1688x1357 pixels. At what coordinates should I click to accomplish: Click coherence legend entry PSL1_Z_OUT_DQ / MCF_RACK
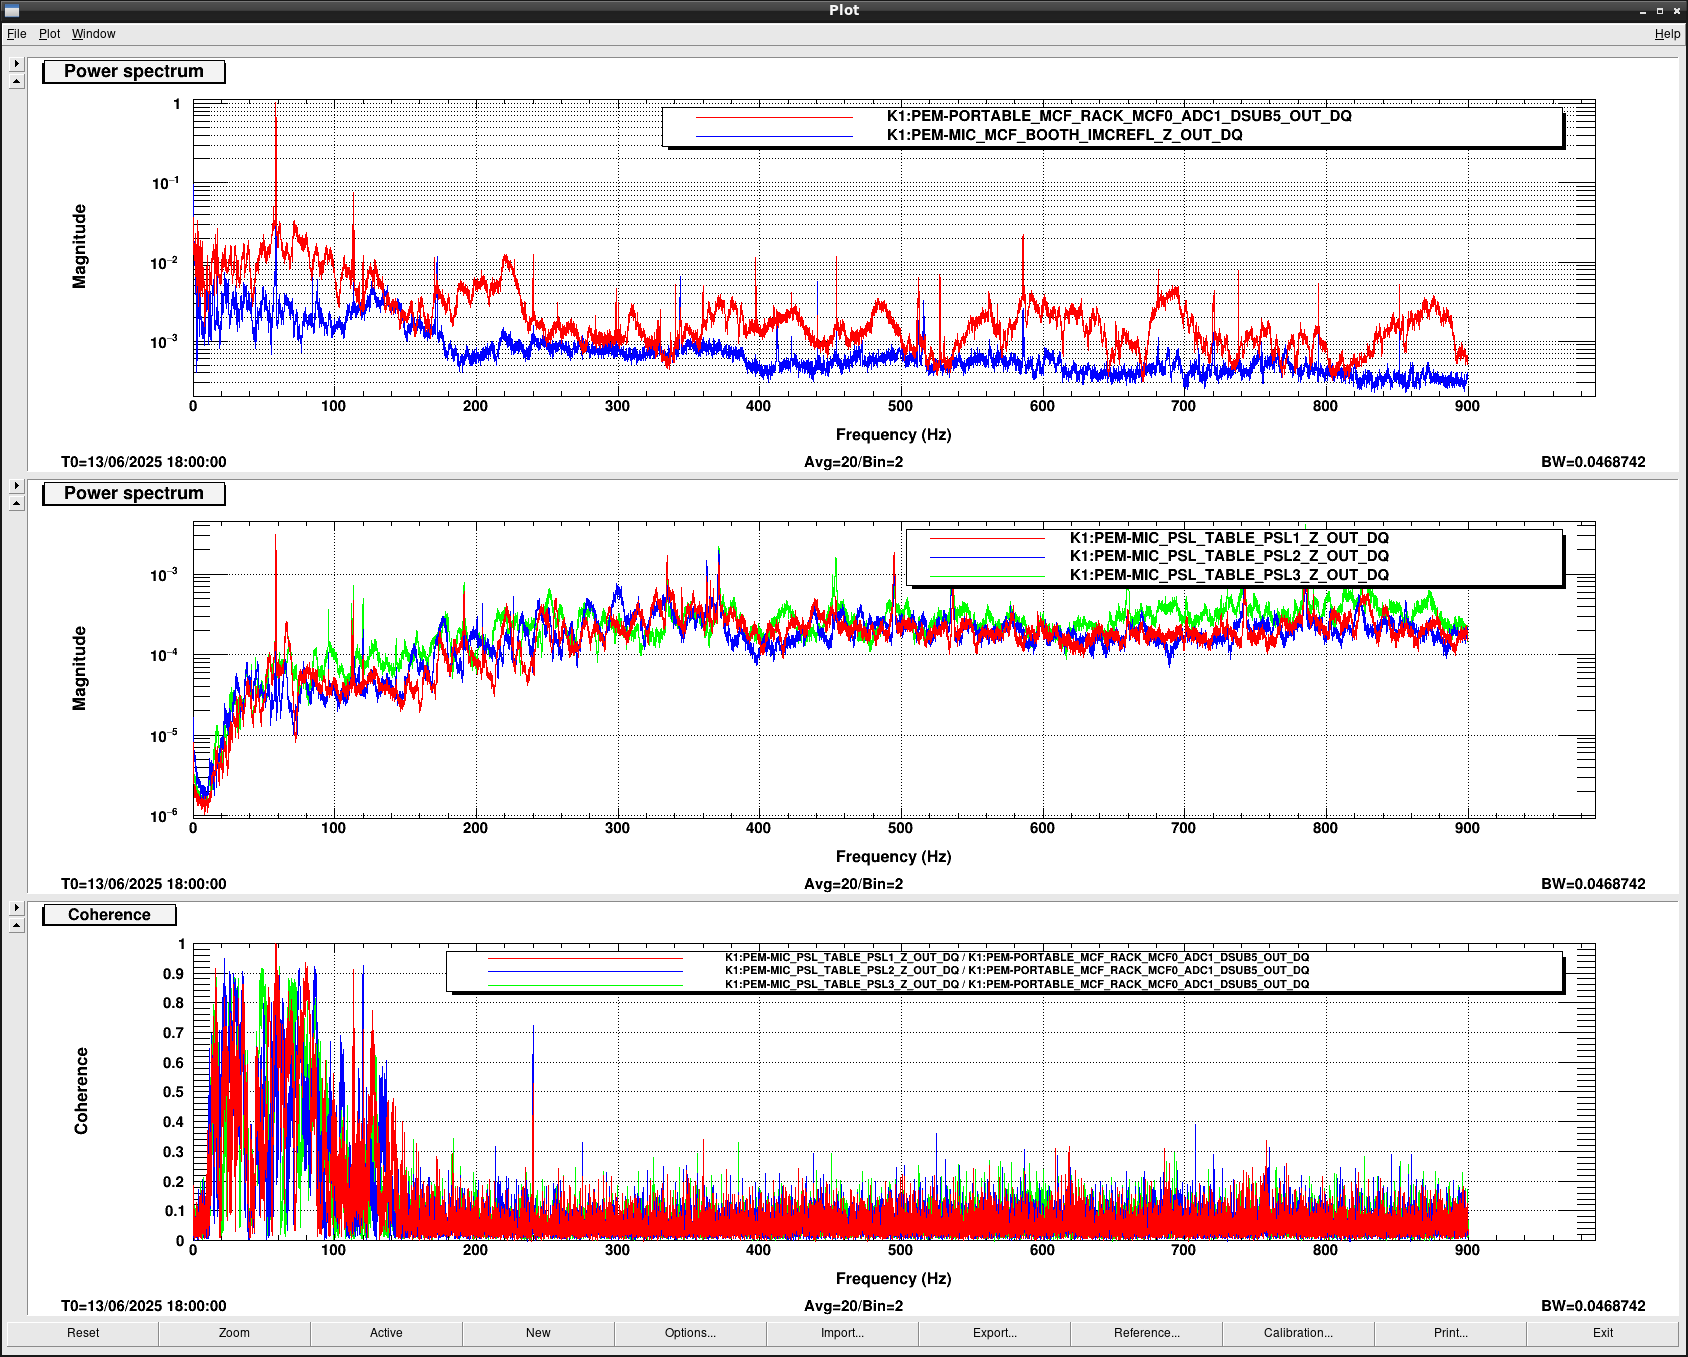(1017, 958)
